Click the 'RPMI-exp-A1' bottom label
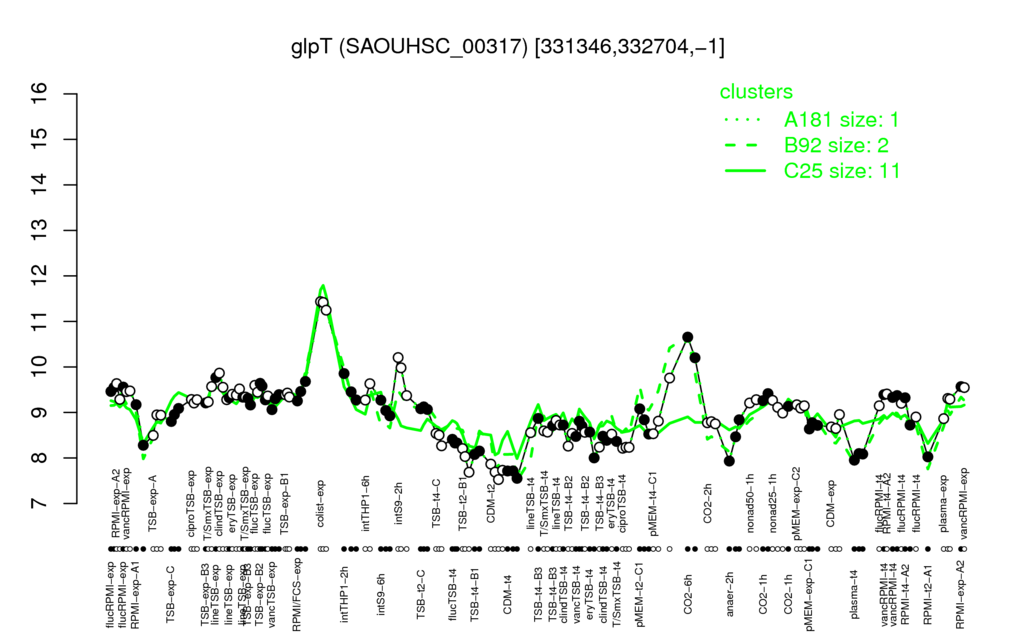This screenshot has height=640, width=1024. pyautogui.click(x=135, y=595)
